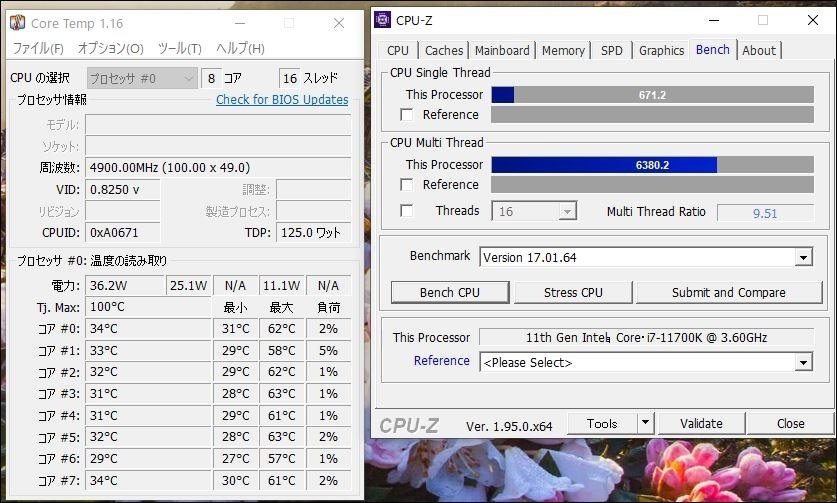837x503 pixels.
Task: Tick the Threads checkbox
Action: point(407,211)
